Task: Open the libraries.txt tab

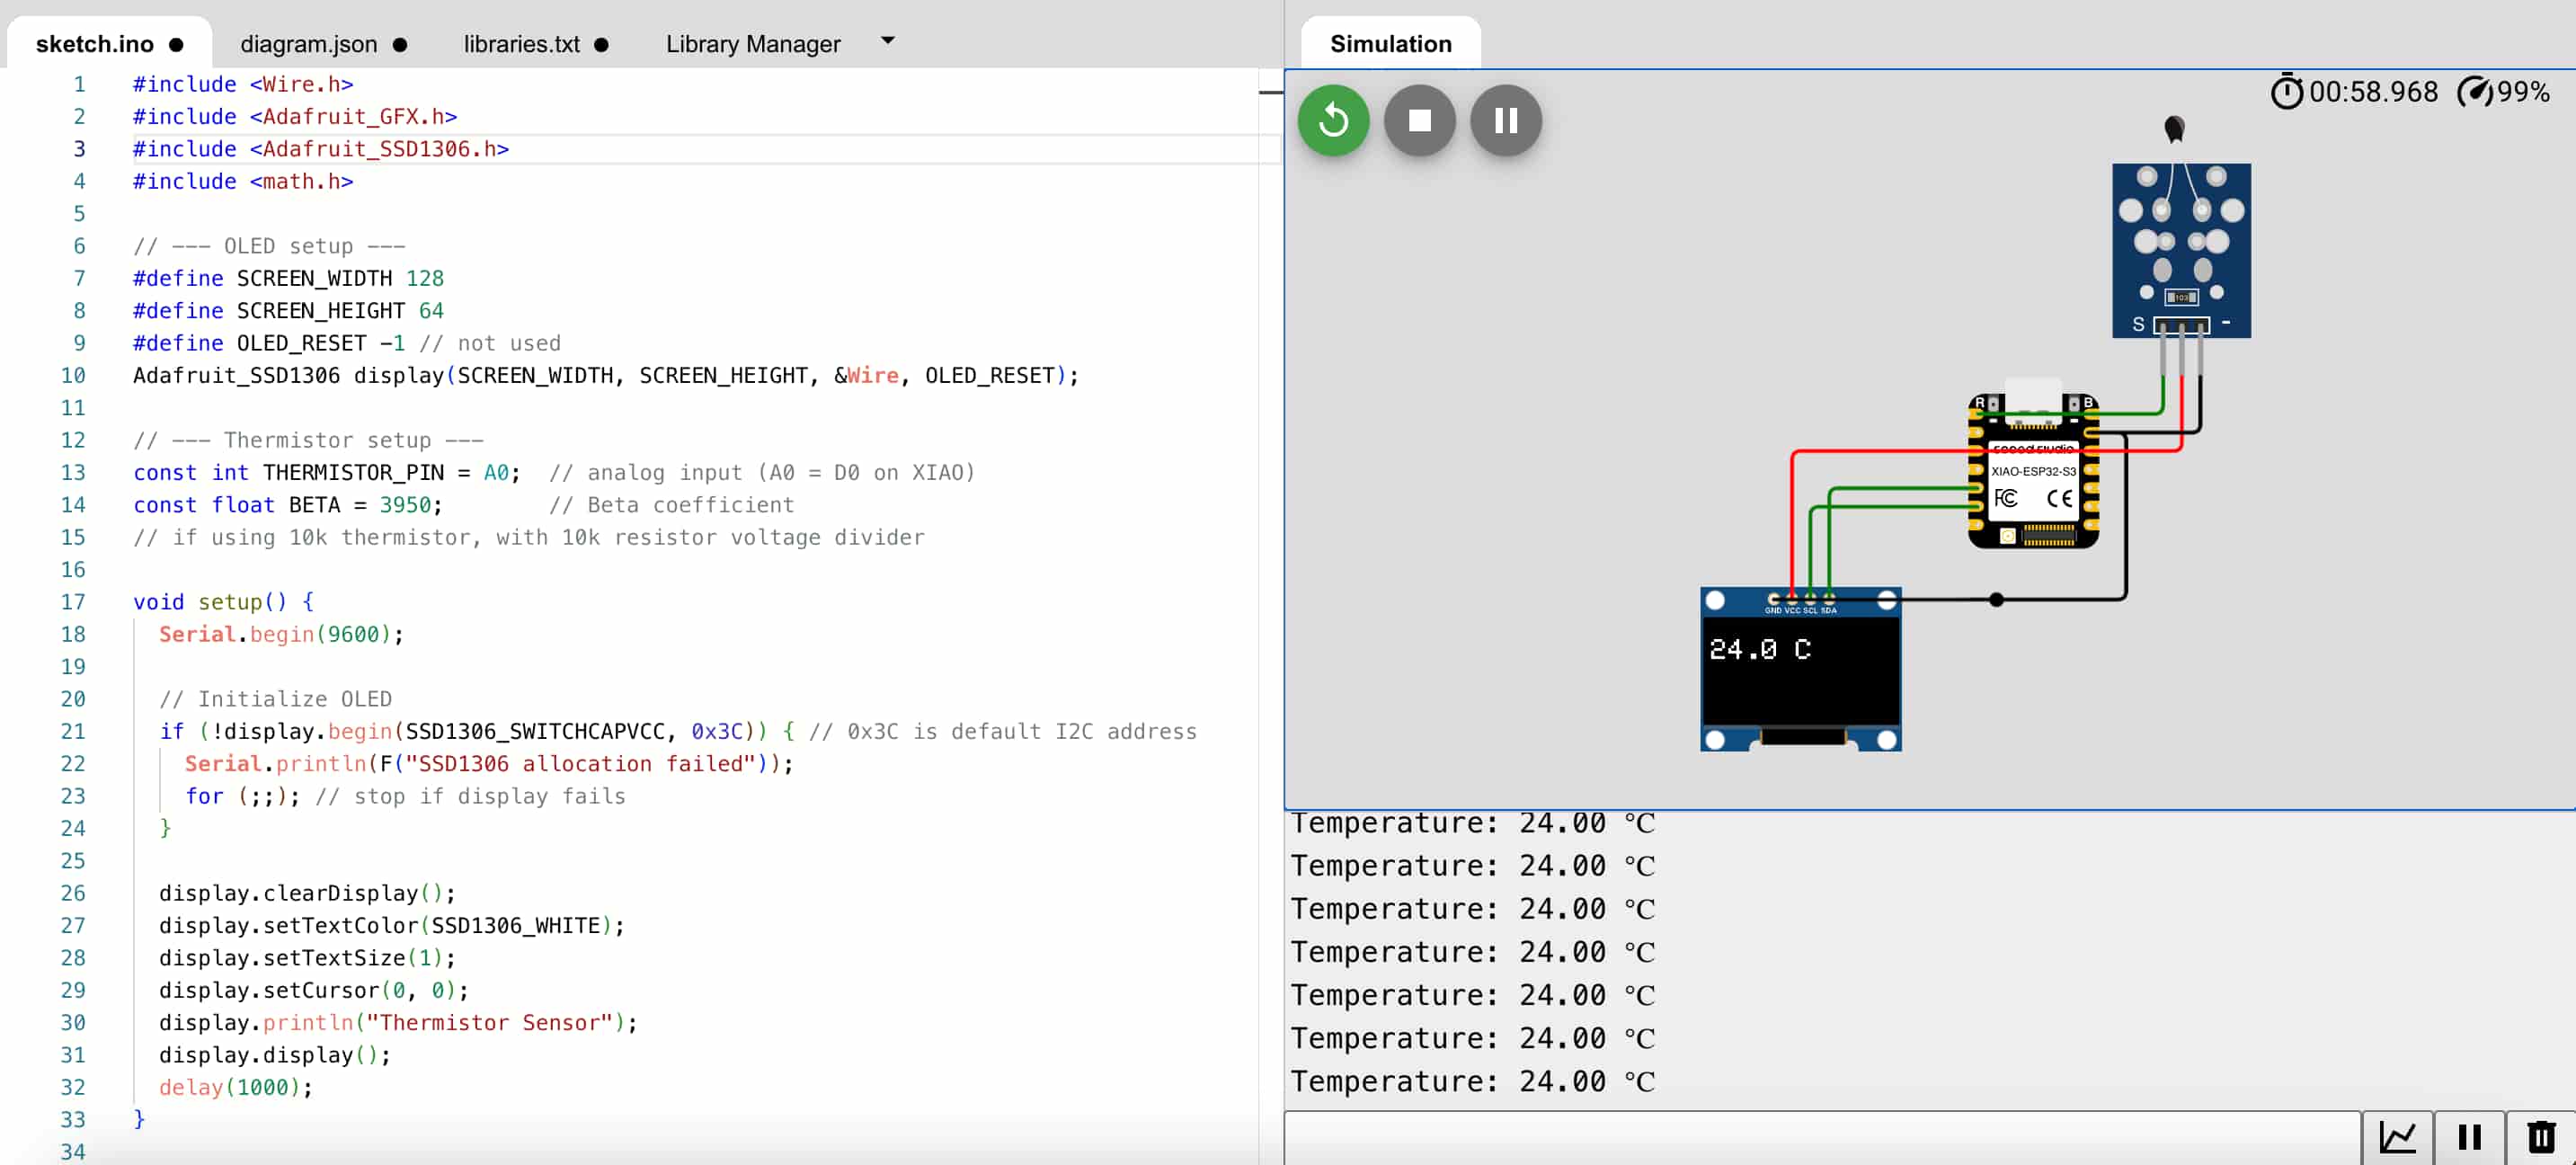Action: tap(521, 44)
